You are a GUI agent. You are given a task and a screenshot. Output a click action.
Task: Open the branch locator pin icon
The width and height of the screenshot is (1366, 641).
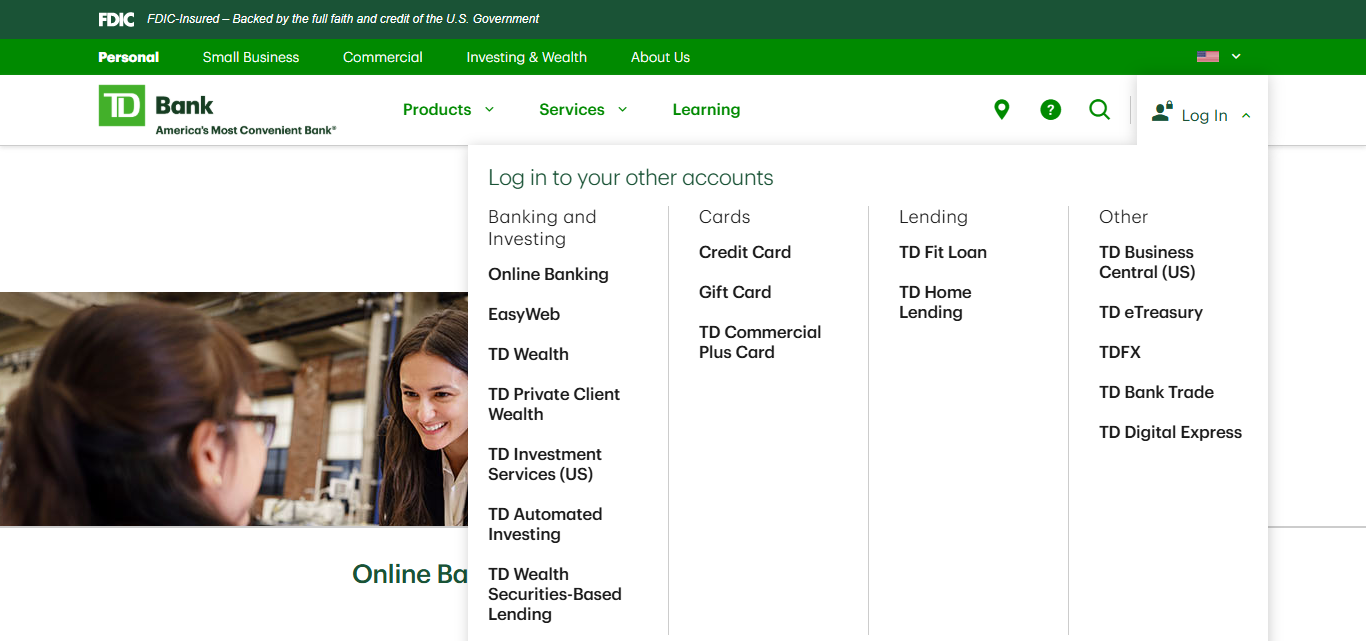1001,110
